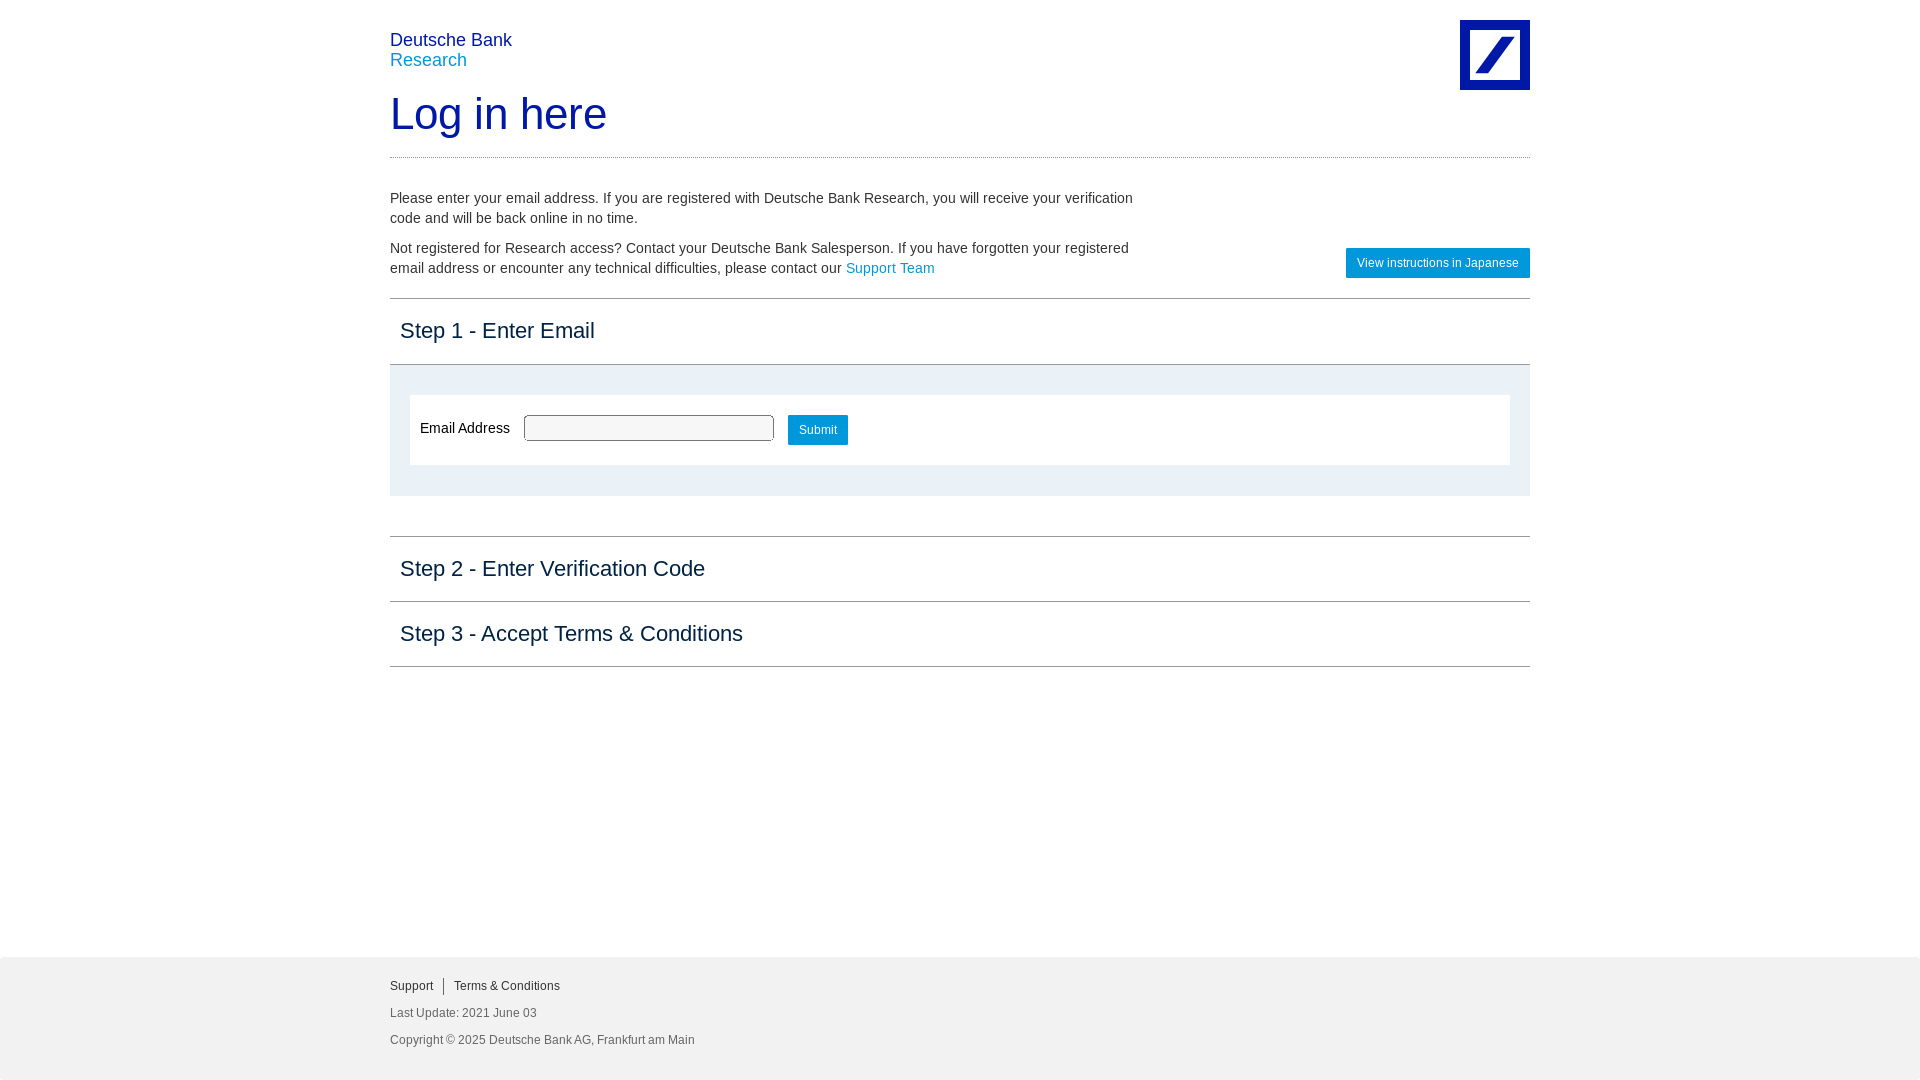Expand Step 1 - Enter Email section

960,331
